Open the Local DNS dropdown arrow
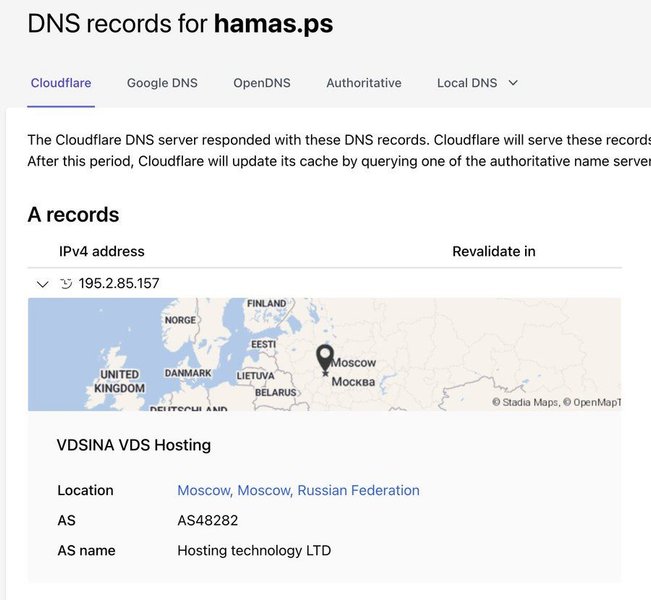Screen dimensions: 651x600 click(514, 83)
